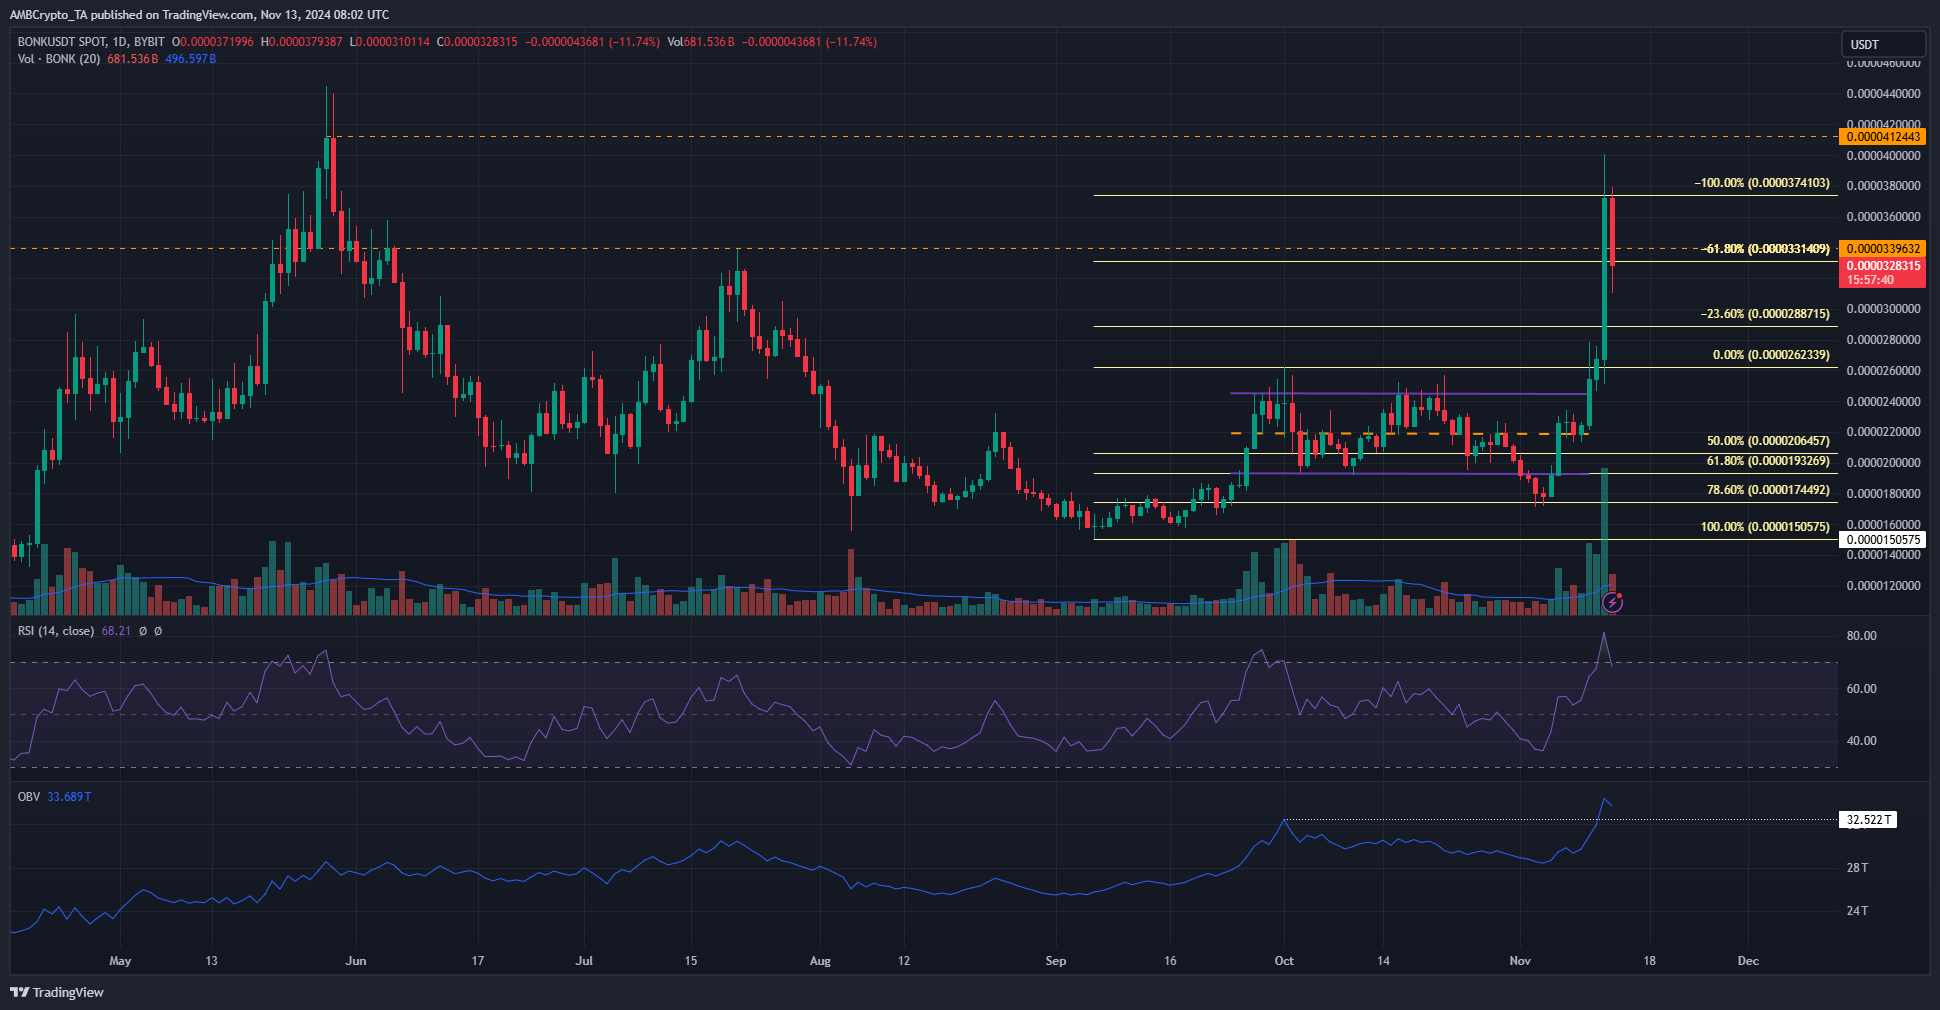The height and width of the screenshot is (1010, 1940).
Task: Click the -61.80% (0.0000331409) Fibonacci label
Action: (1765, 249)
